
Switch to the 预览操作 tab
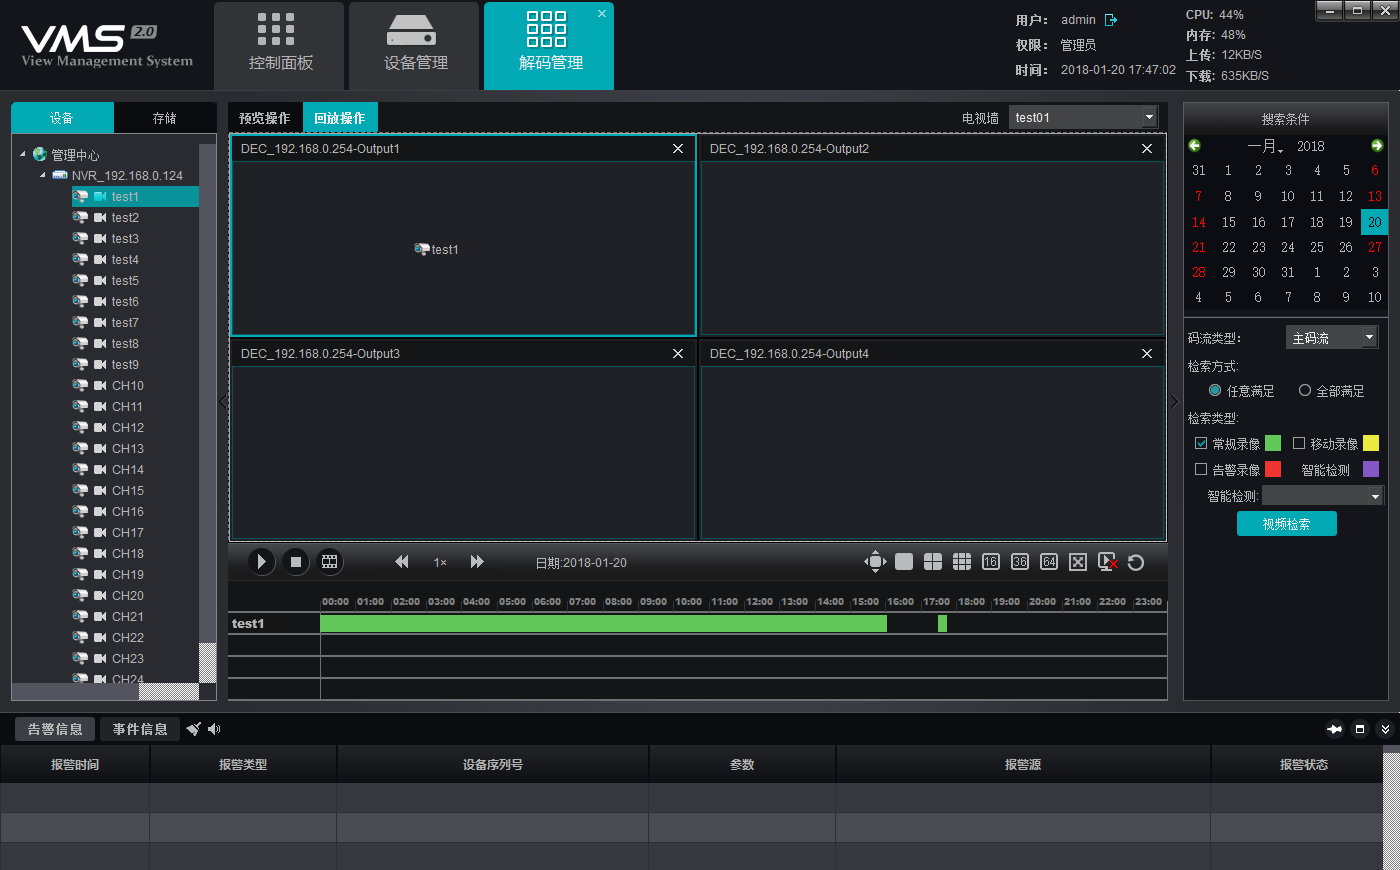[x=265, y=118]
